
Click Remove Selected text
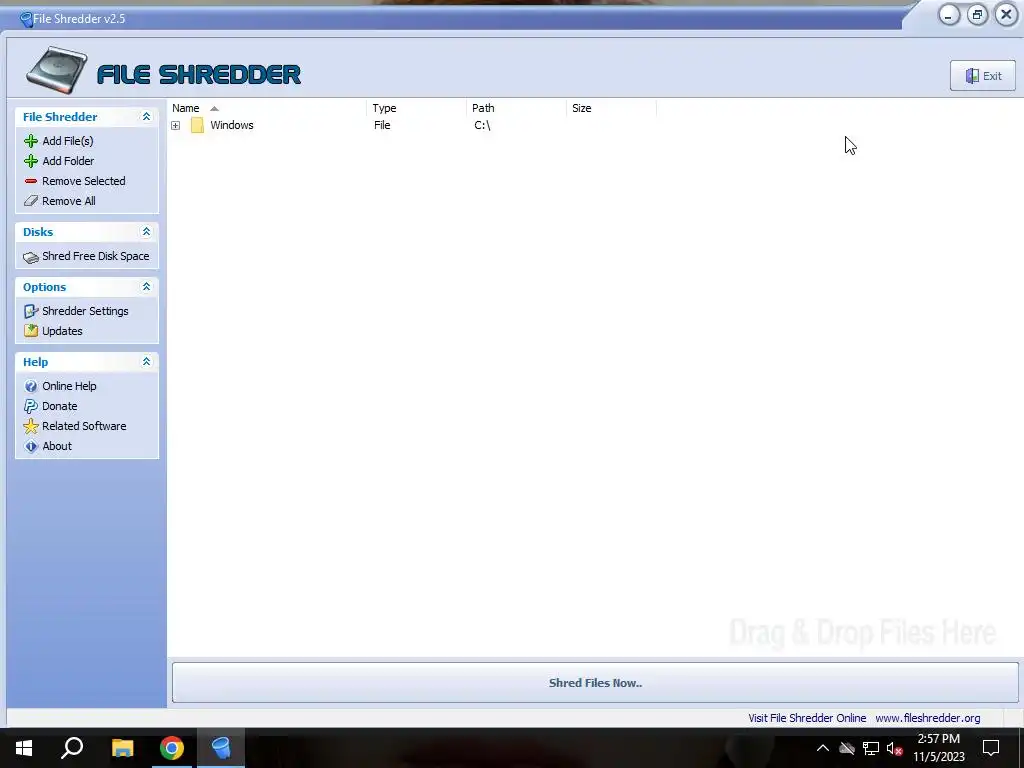[x=84, y=182]
